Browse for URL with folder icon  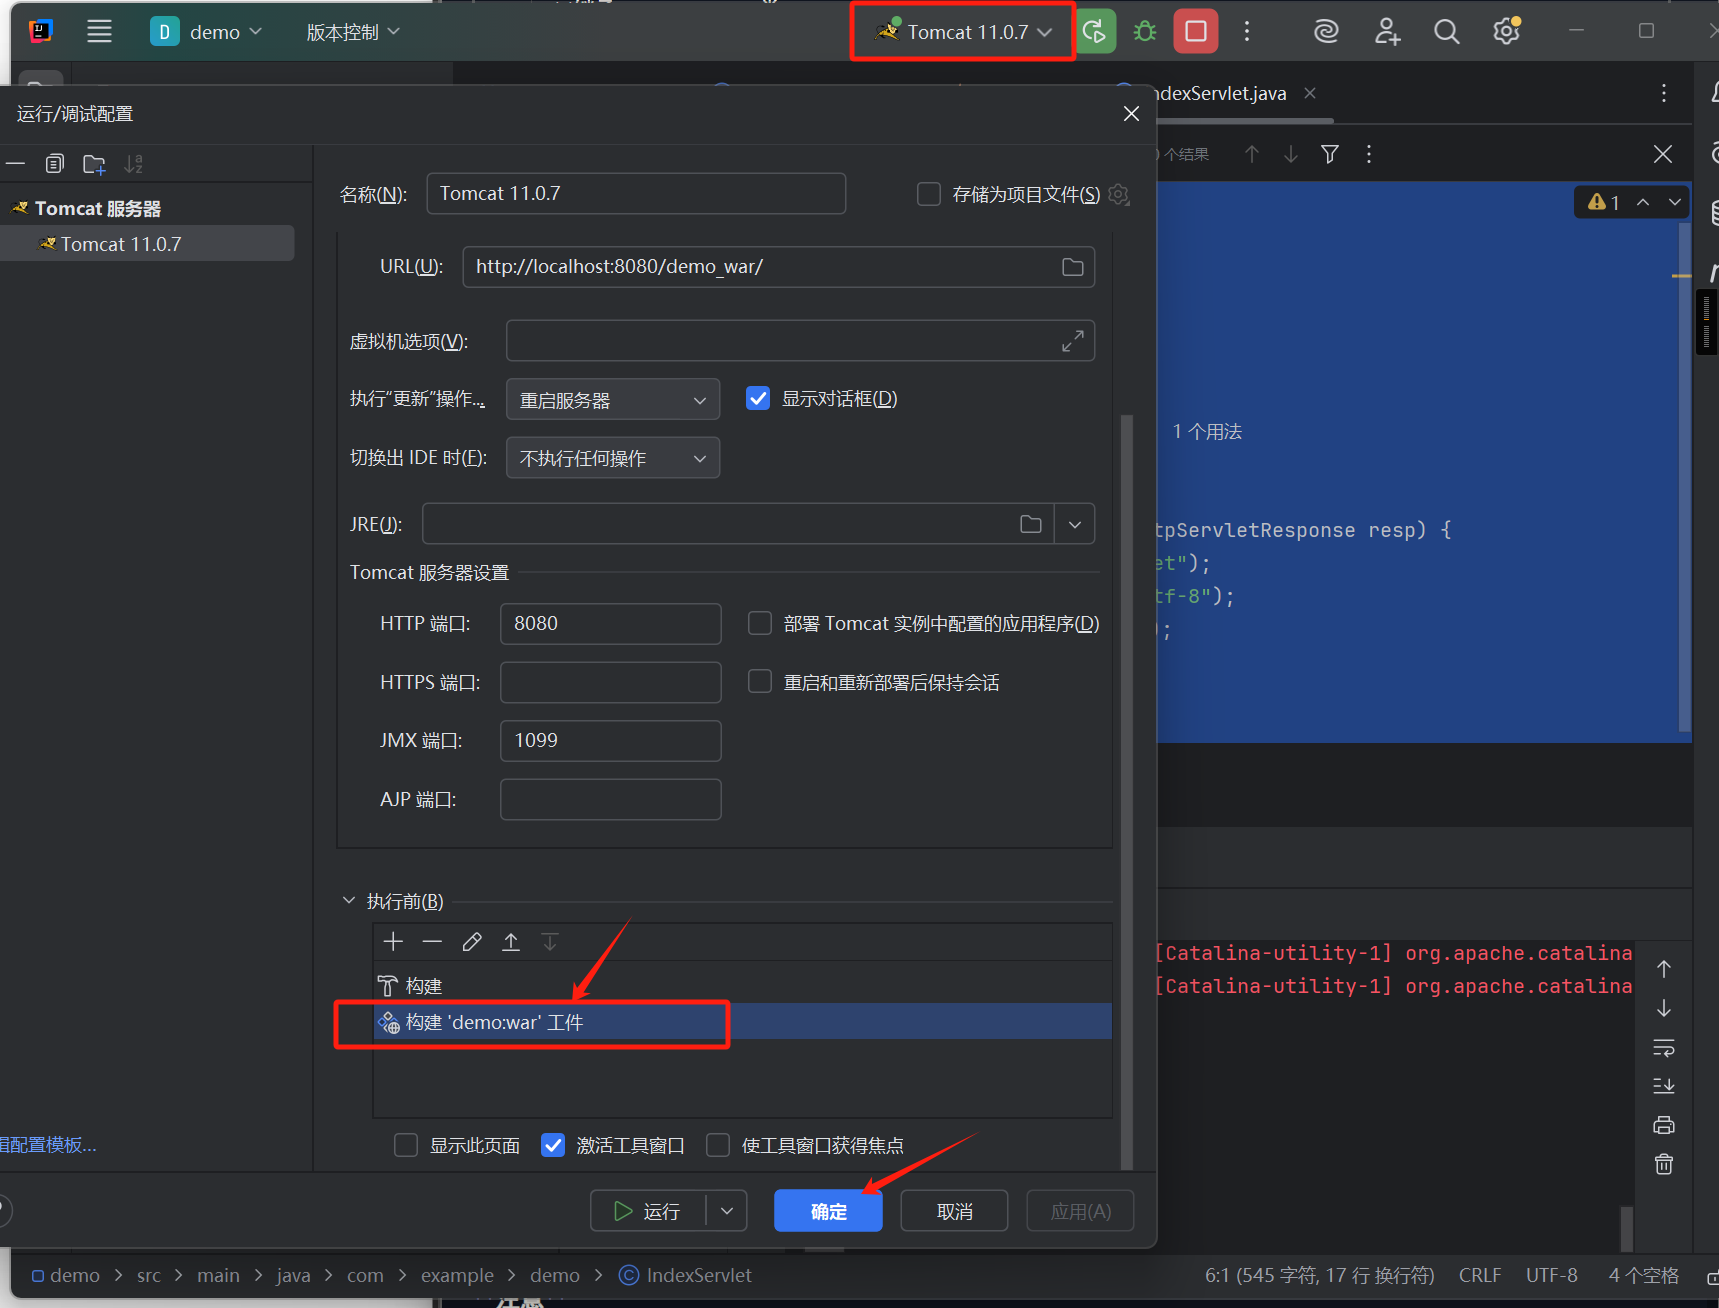[1073, 267]
